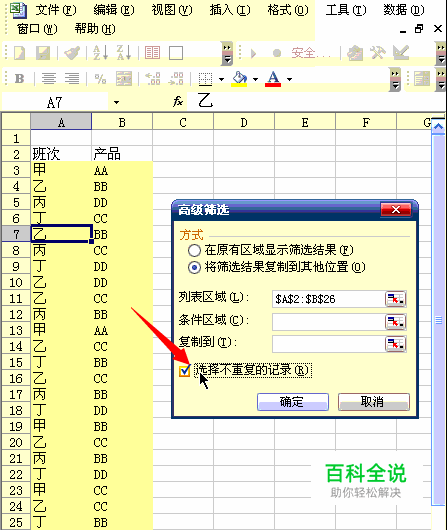The height and width of the screenshot is (530, 448).
Task: Click range selector for 复制到
Action: (395, 344)
